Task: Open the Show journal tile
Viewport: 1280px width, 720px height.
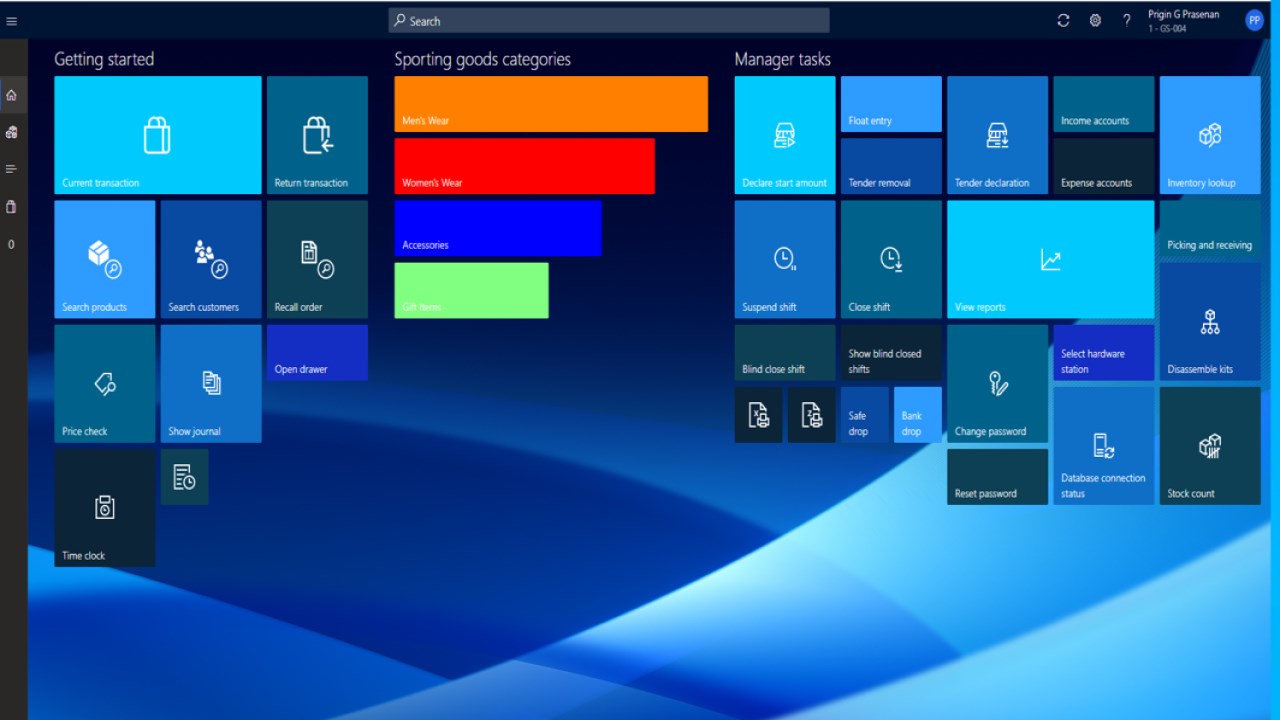Action: [211, 383]
